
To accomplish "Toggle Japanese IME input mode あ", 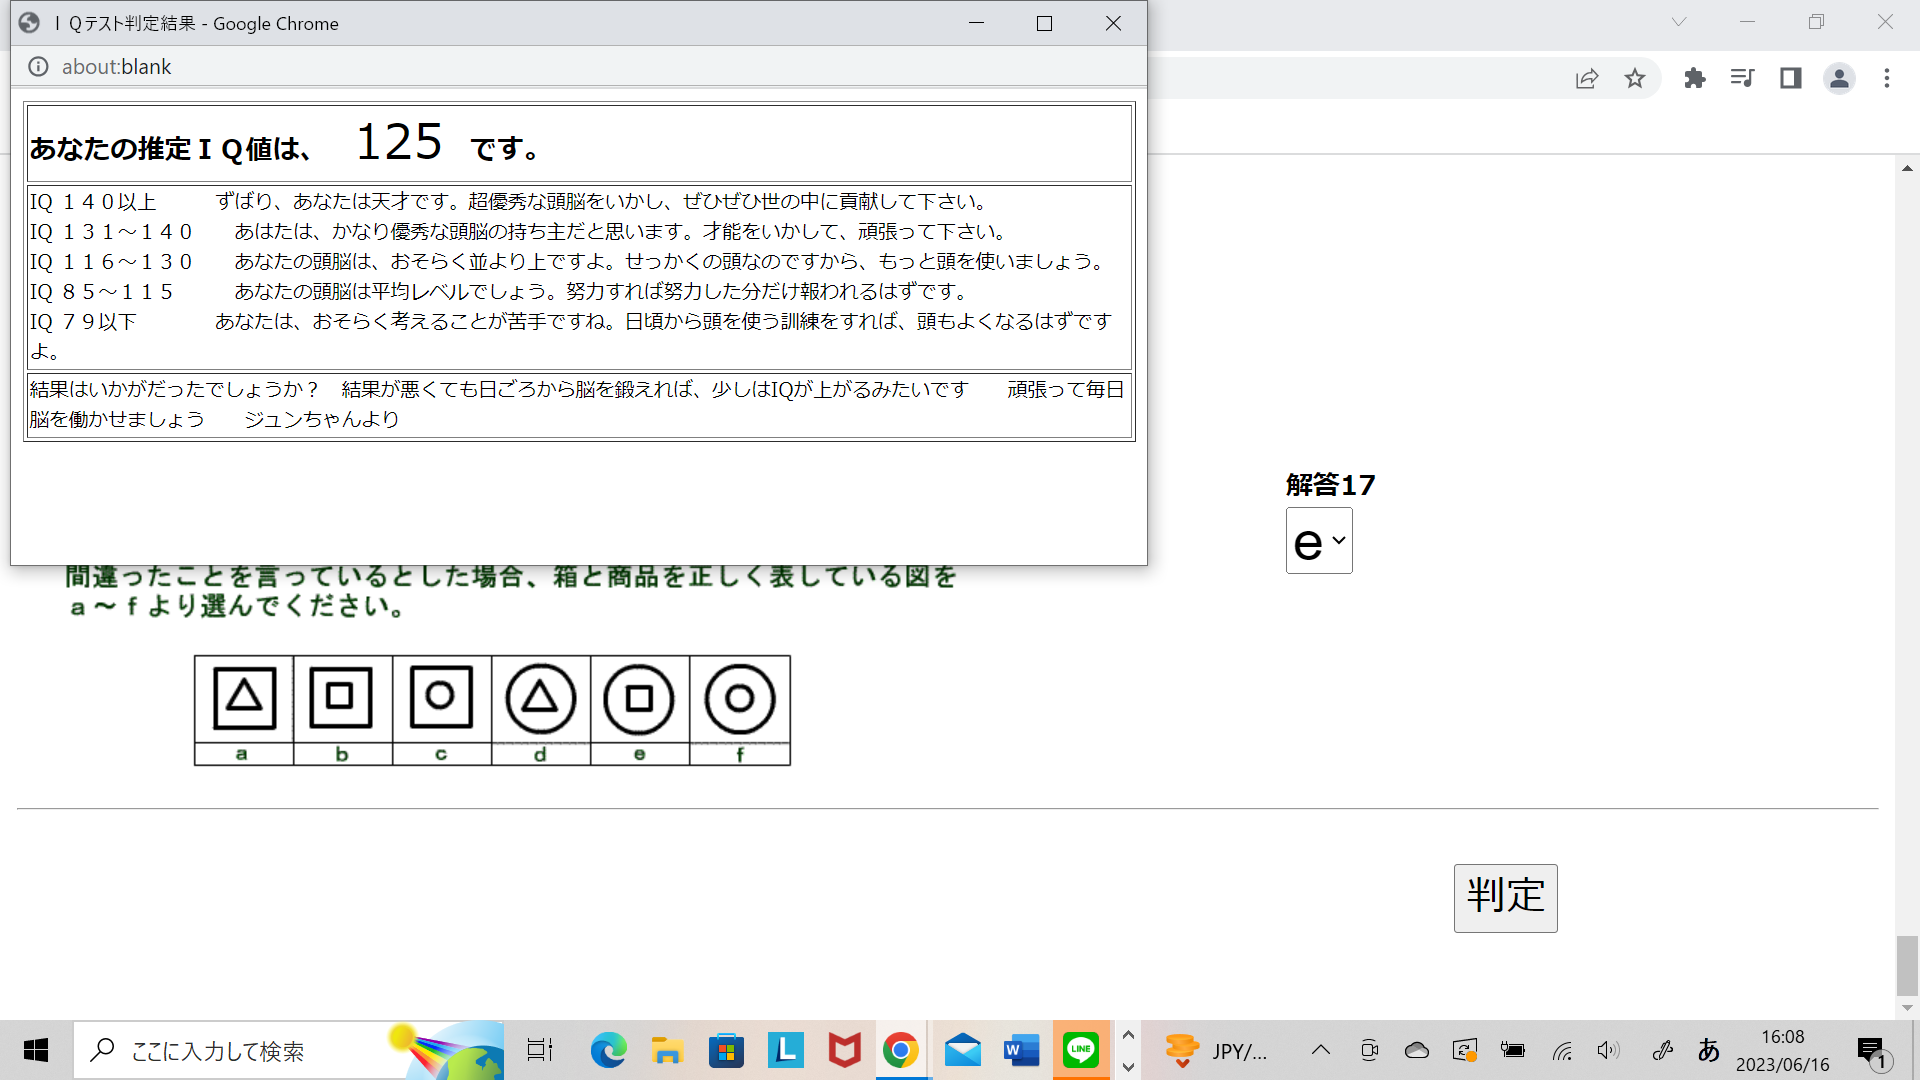I will pos(1708,1050).
